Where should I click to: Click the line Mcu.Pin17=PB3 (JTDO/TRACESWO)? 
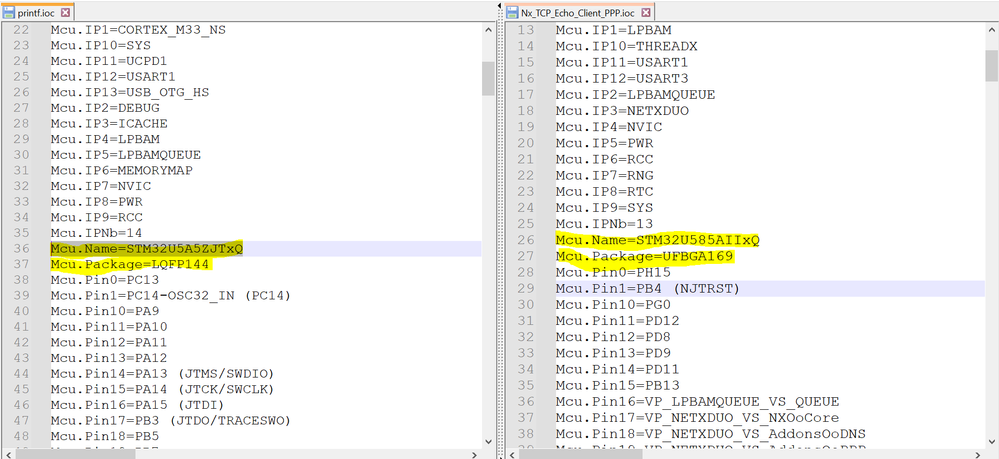click(x=171, y=420)
